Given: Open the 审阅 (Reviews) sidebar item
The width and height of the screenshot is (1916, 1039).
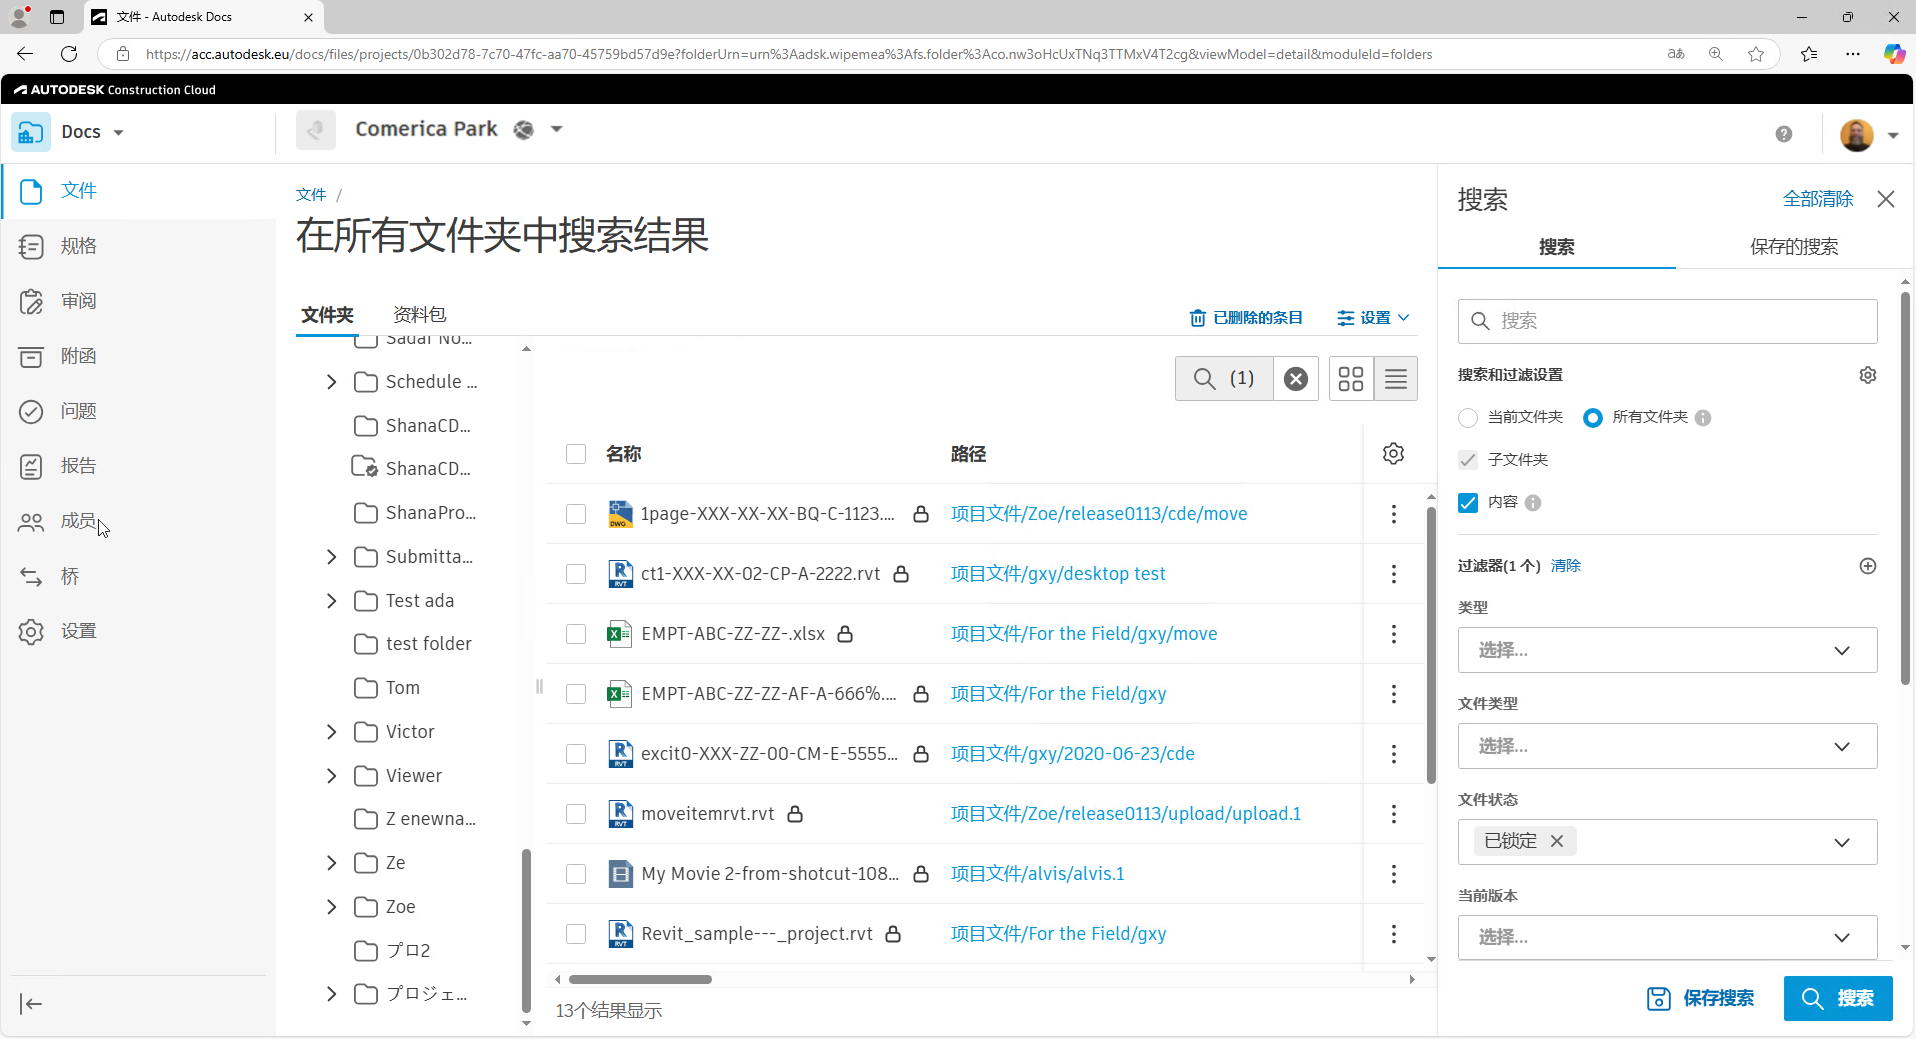Looking at the screenshot, I should click(x=78, y=301).
